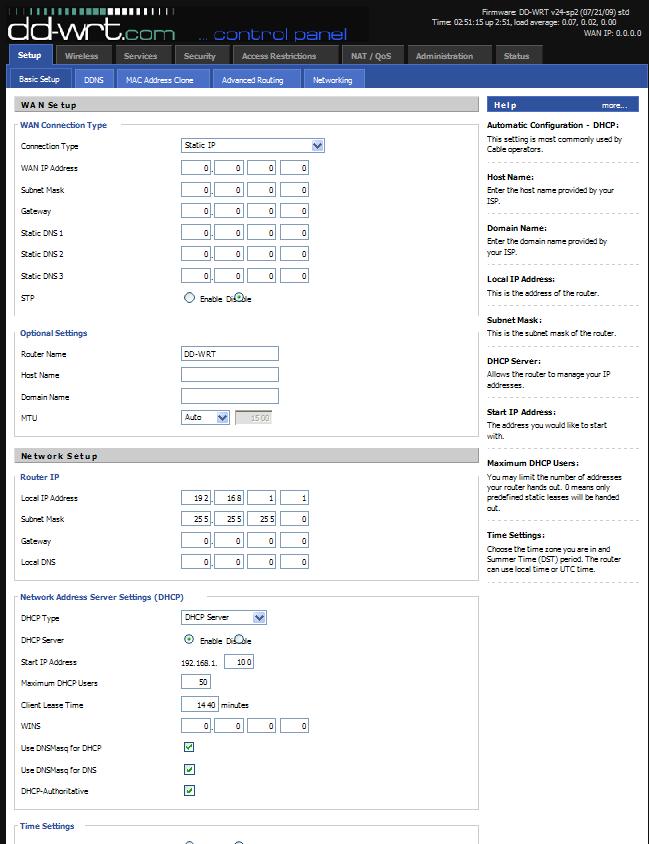Select DHCP Server Disable radio button
This screenshot has width=649, height=844.
239,639
